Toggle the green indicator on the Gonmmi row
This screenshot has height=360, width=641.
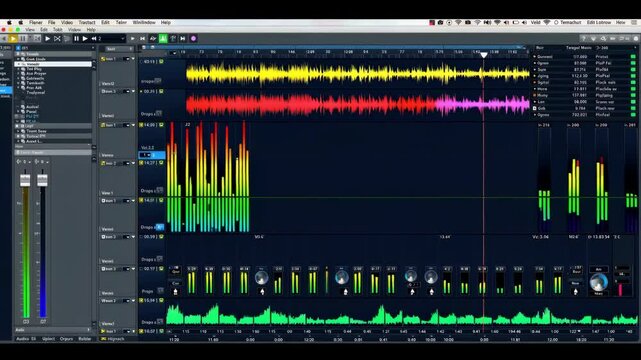tap(633, 57)
